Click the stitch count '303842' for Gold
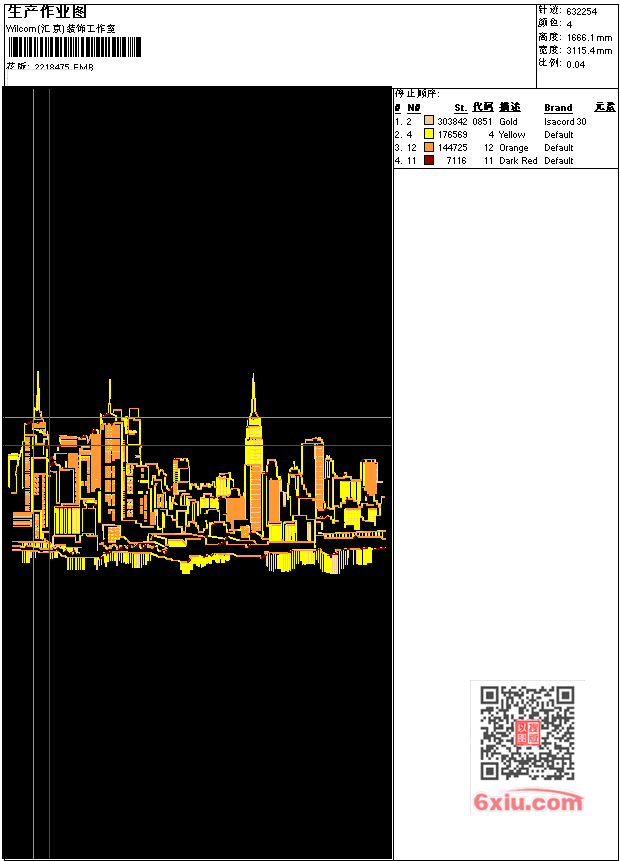 pos(453,121)
